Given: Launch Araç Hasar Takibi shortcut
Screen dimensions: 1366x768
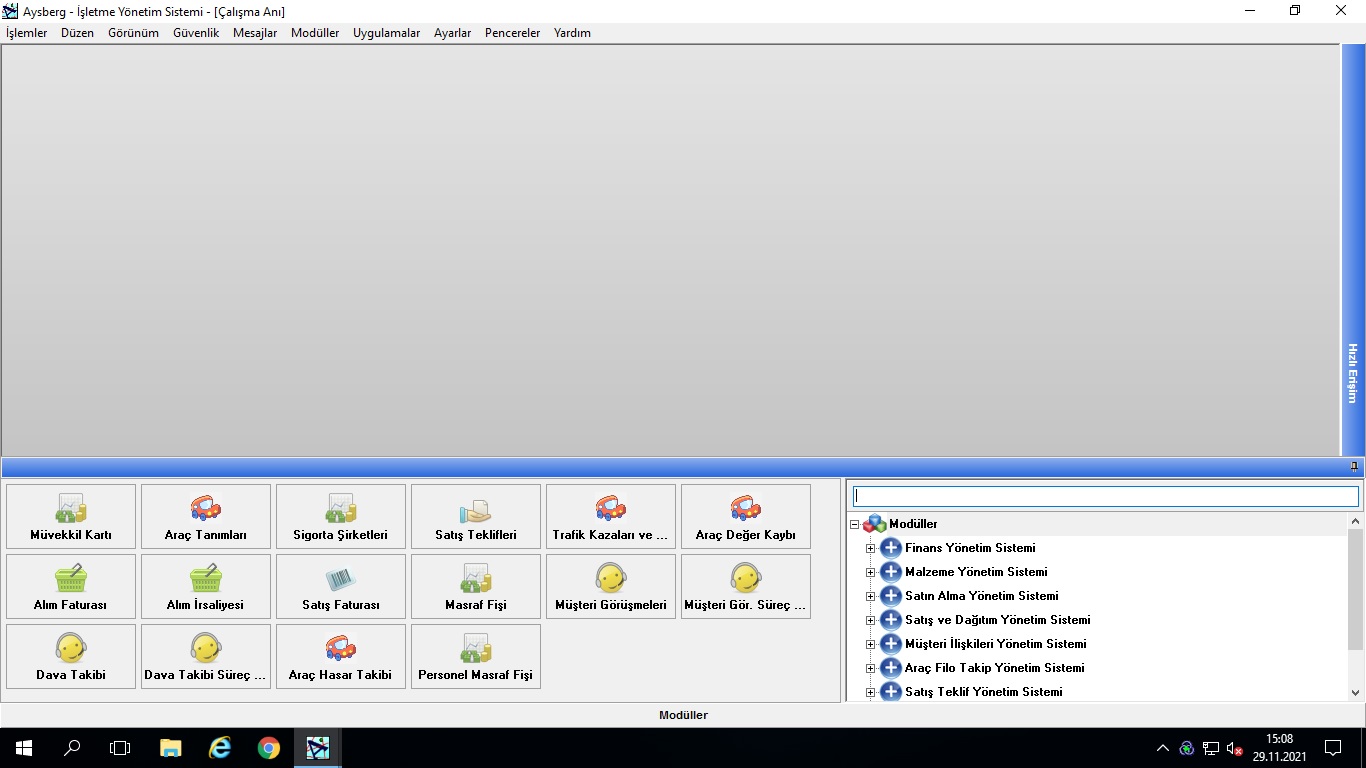Looking at the screenshot, I should 341,656.
